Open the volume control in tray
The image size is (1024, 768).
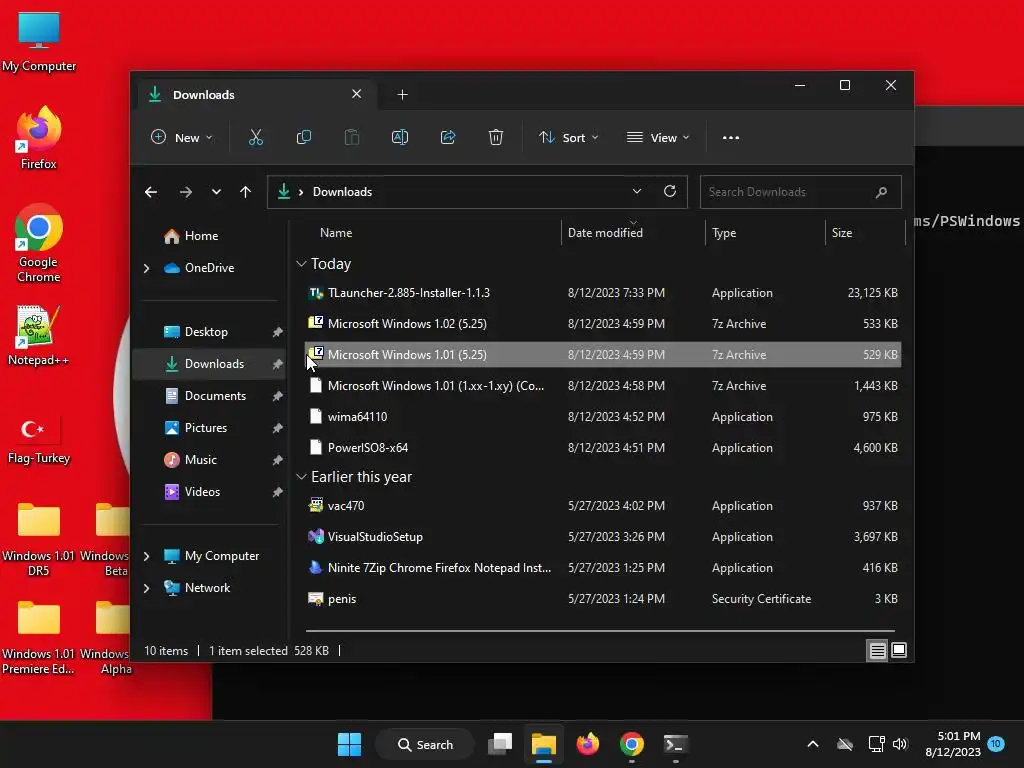coord(900,744)
